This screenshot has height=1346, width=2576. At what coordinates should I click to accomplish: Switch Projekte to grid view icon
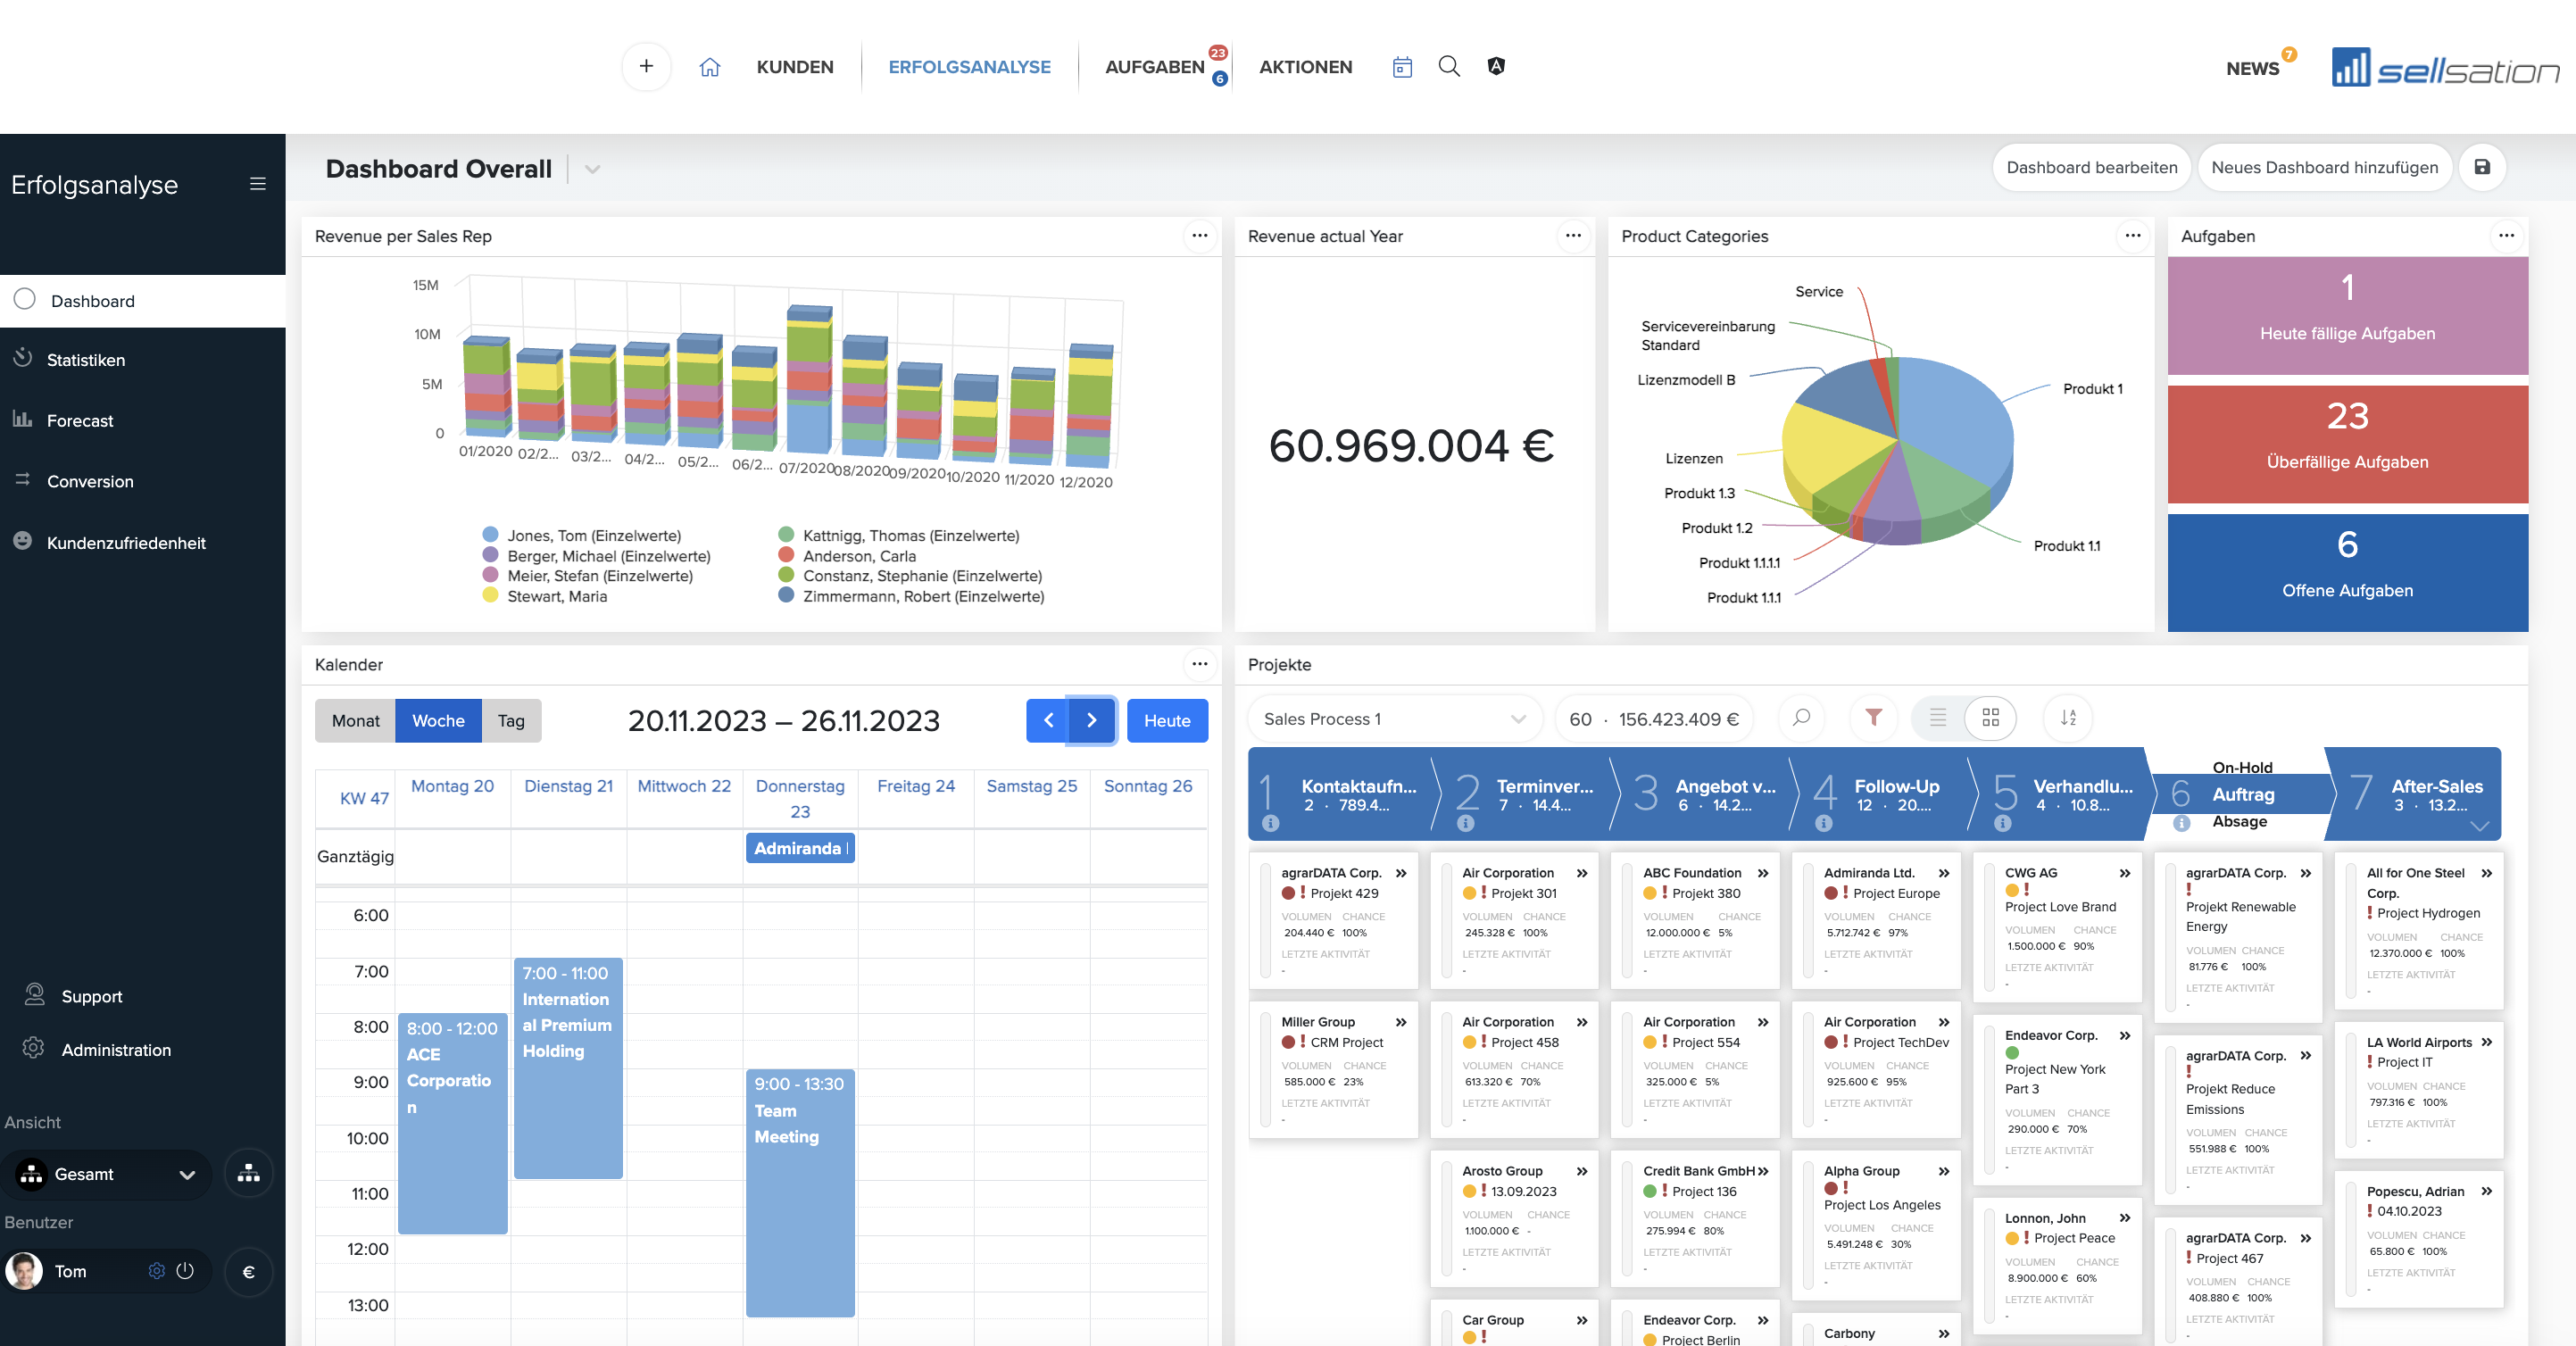(x=1991, y=718)
